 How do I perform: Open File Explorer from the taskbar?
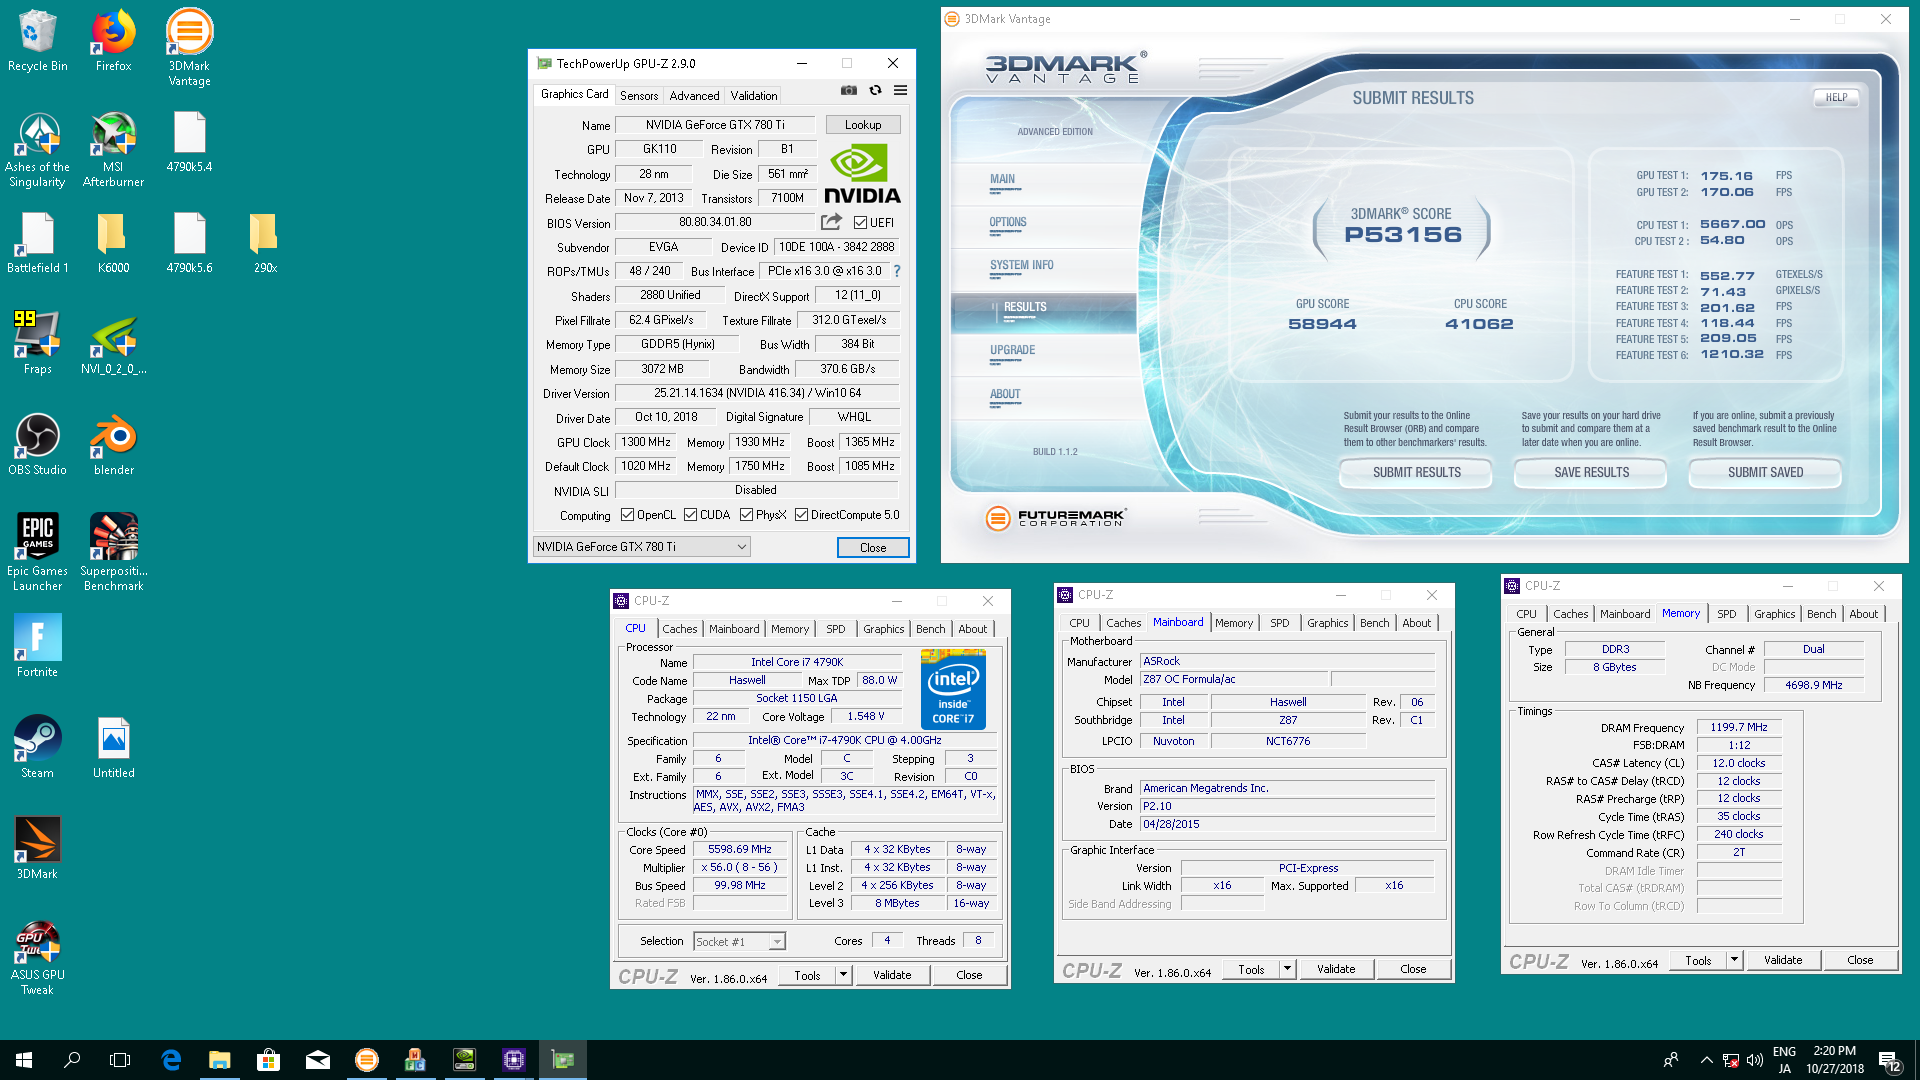pyautogui.click(x=219, y=1060)
